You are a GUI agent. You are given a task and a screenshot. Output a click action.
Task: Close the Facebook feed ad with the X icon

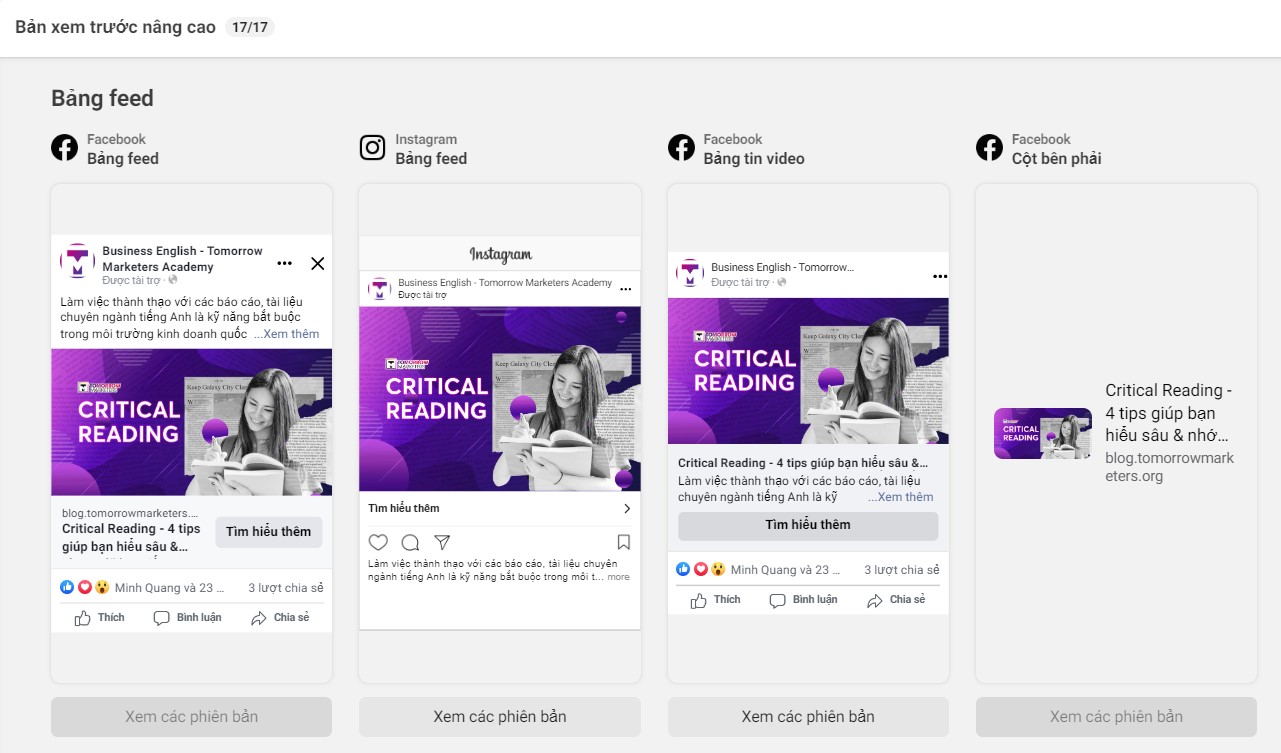point(318,264)
